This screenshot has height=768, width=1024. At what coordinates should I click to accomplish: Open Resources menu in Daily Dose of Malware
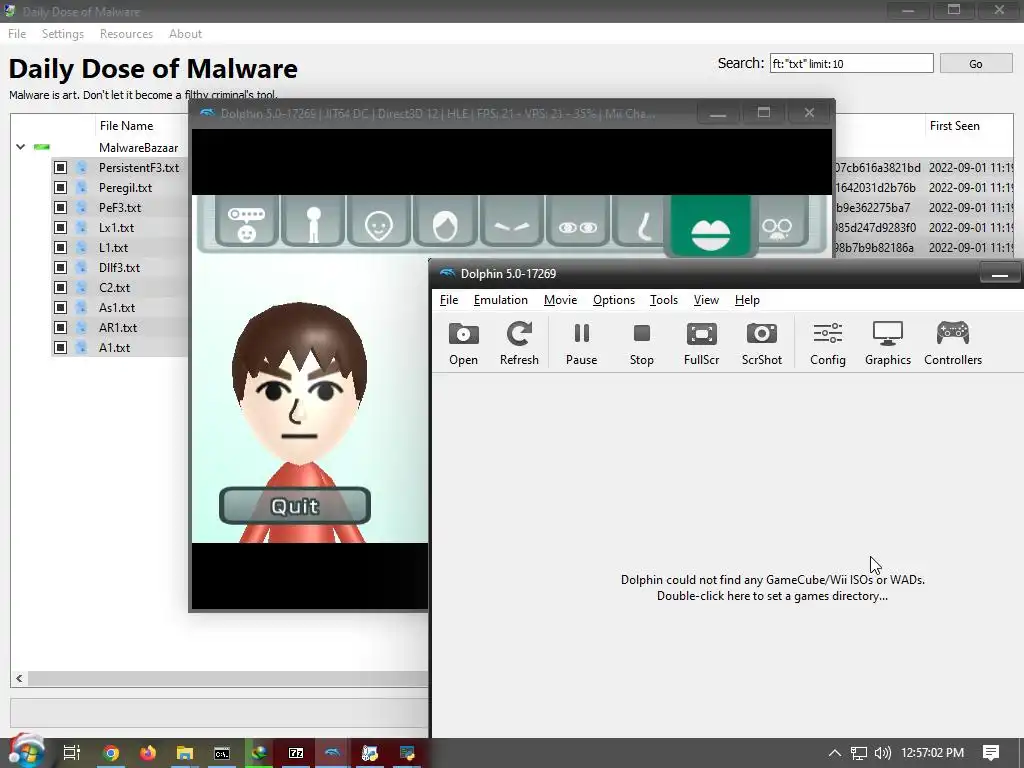click(126, 34)
